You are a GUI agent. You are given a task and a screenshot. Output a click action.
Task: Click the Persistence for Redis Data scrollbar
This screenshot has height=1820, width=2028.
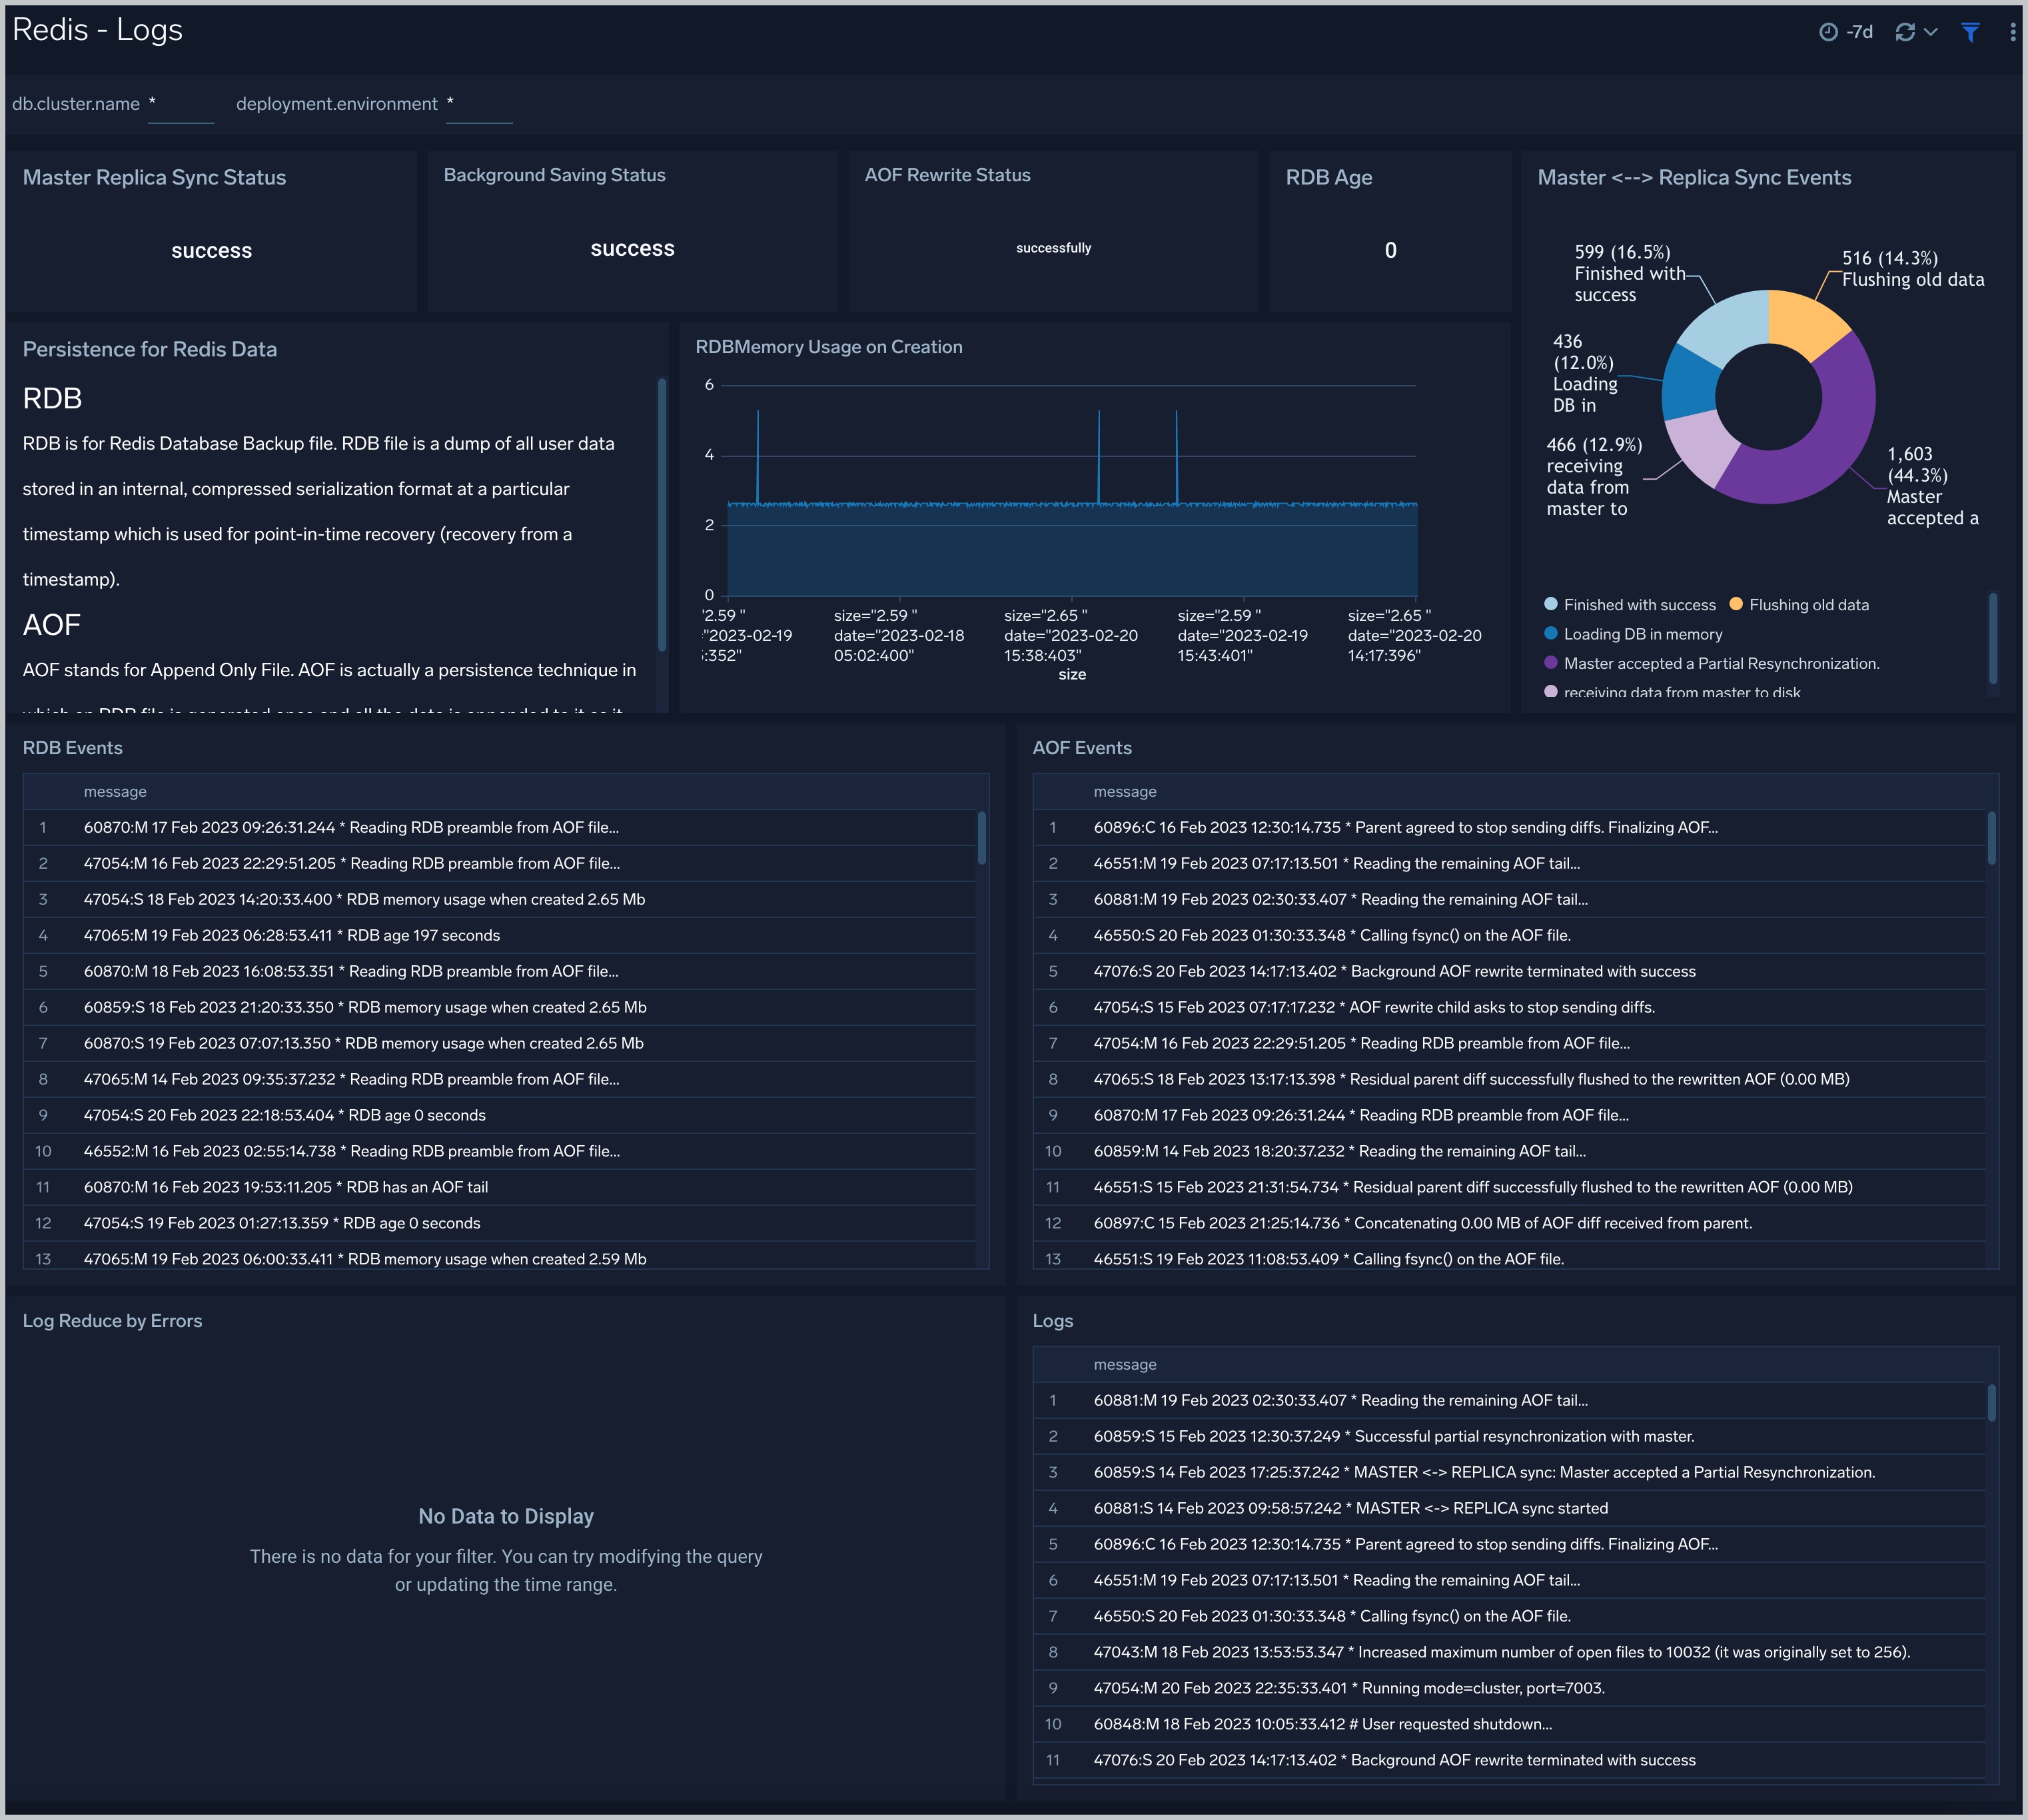pyautogui.click(x=661, y=514)
